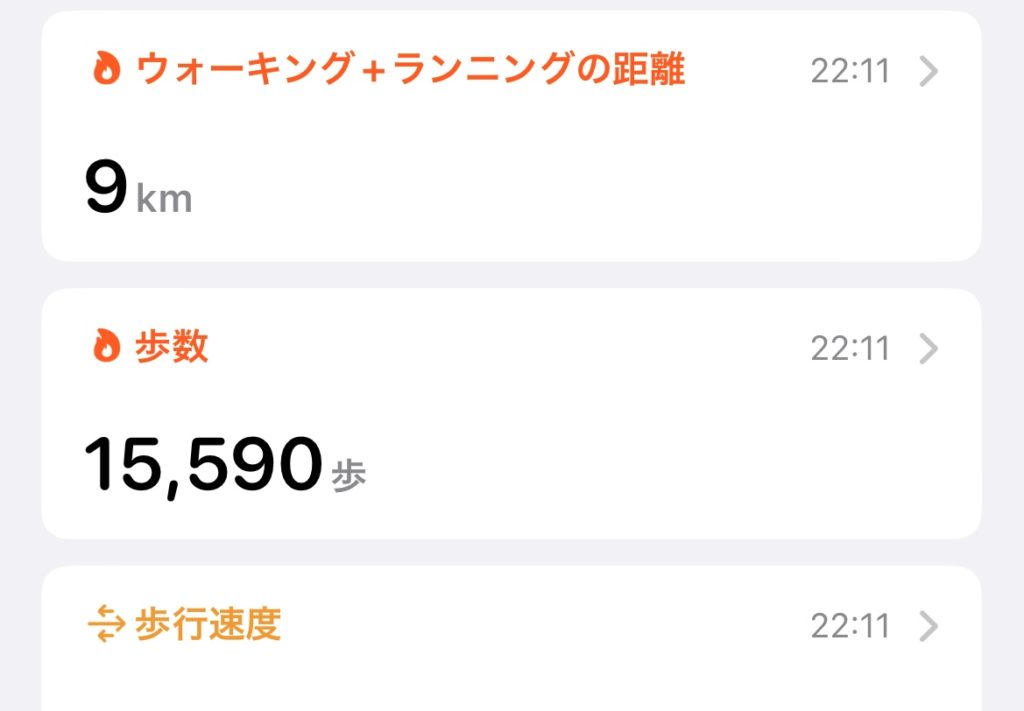The width and height of the screenshot is (1024, 711).
Task: Tap the 22:11 timestamp on the distance card
Action: pos(850,72)
